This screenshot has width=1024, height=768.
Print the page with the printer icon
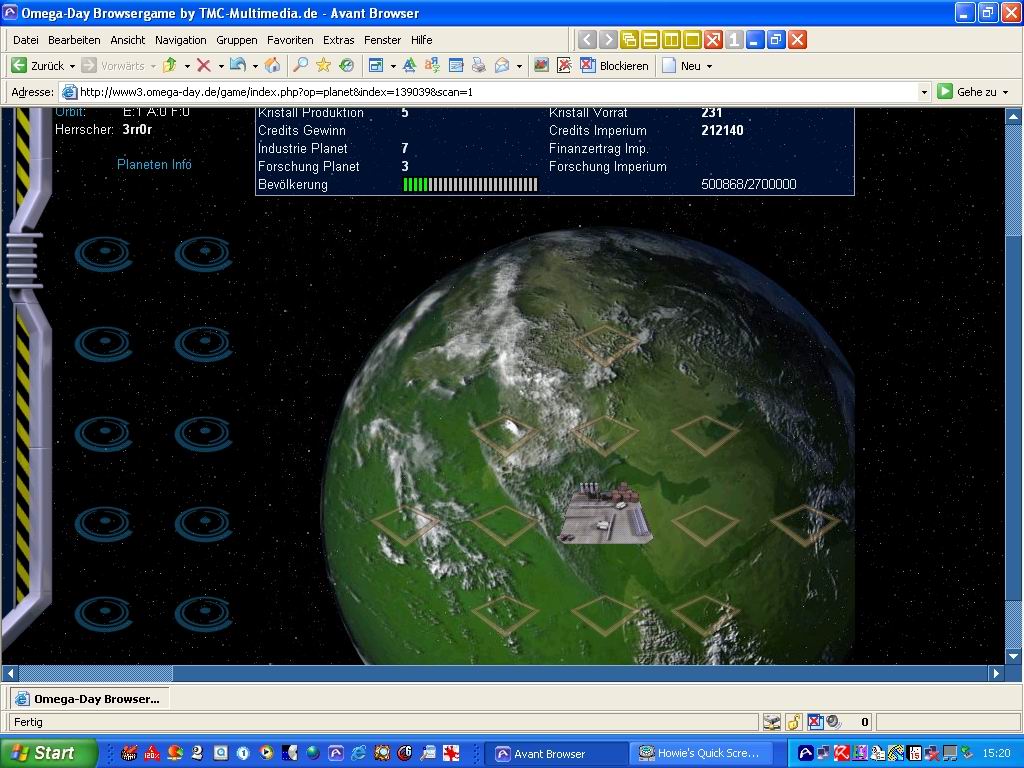point(479,65)
